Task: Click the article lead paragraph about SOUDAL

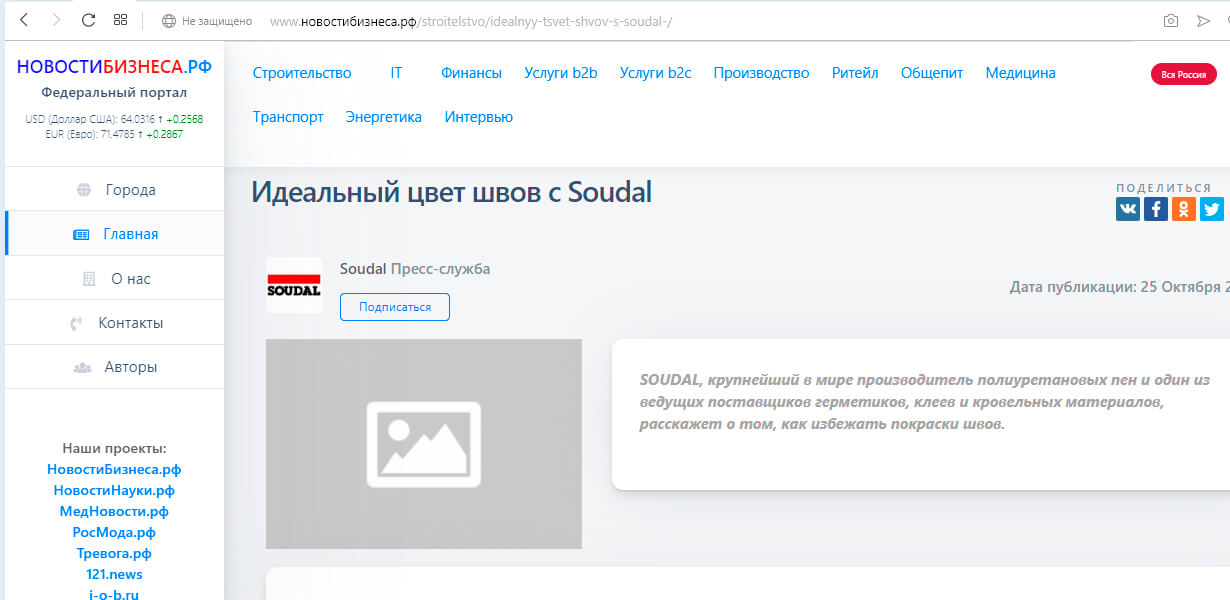Action: [x=925, y=402]
